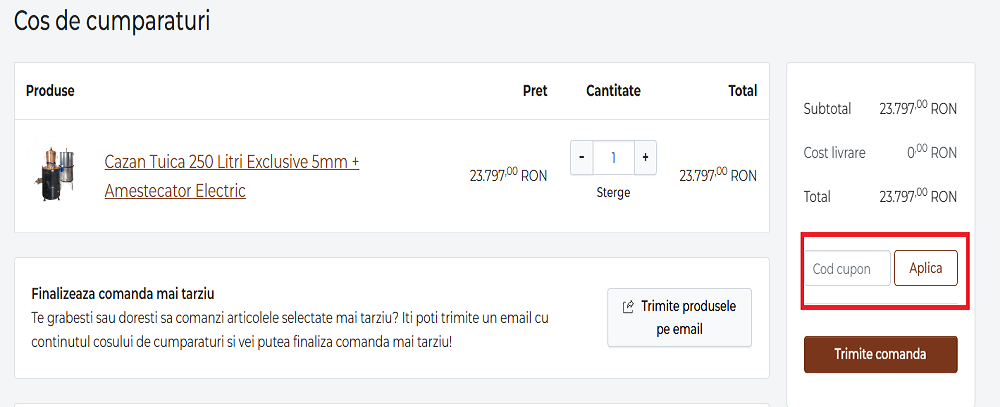Select the Total column header in the table
1000x407 pixels.
742,91
